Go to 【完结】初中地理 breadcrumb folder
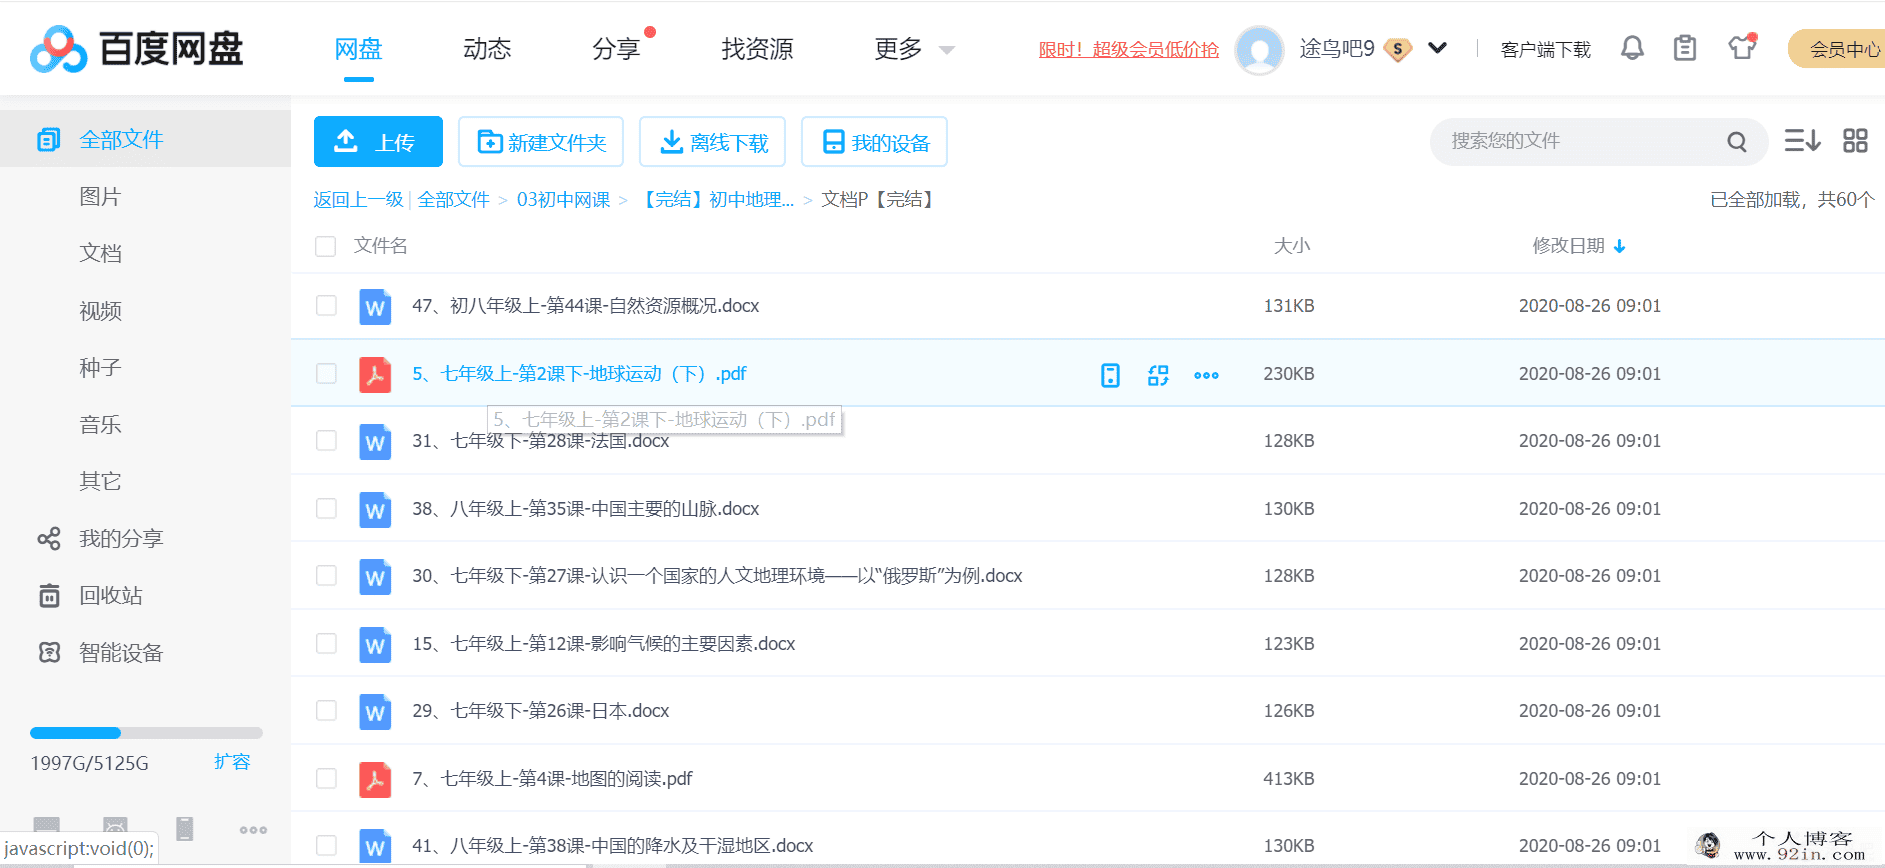The image size is (1885, 868). coord(716,199)
